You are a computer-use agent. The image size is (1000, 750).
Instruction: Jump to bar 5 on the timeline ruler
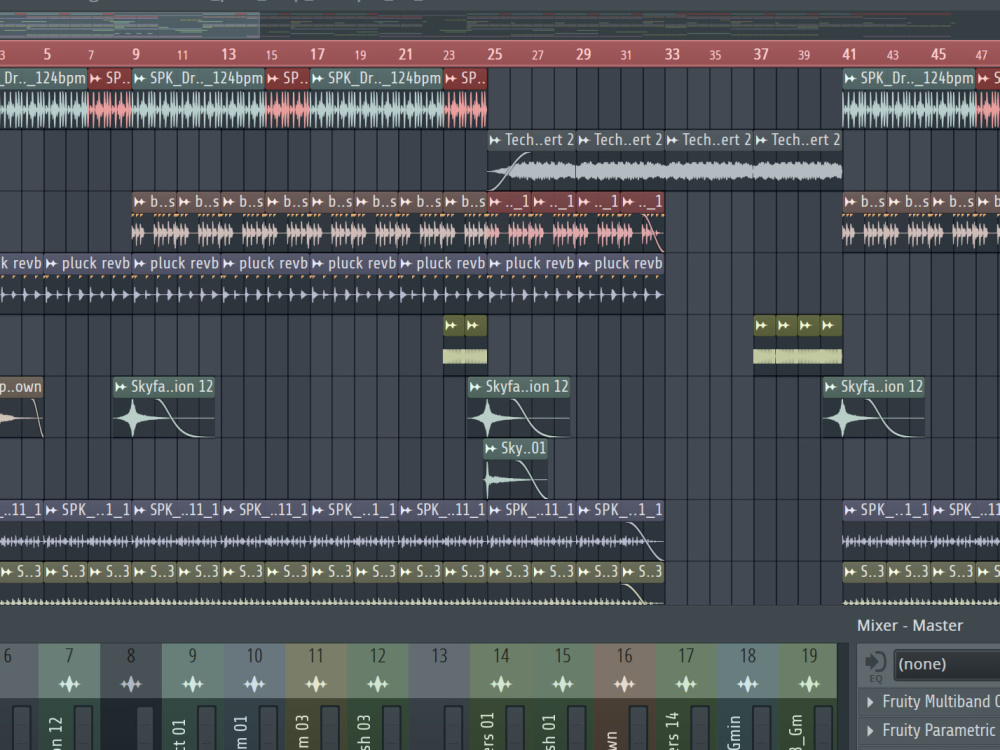(x=47, y=55)
